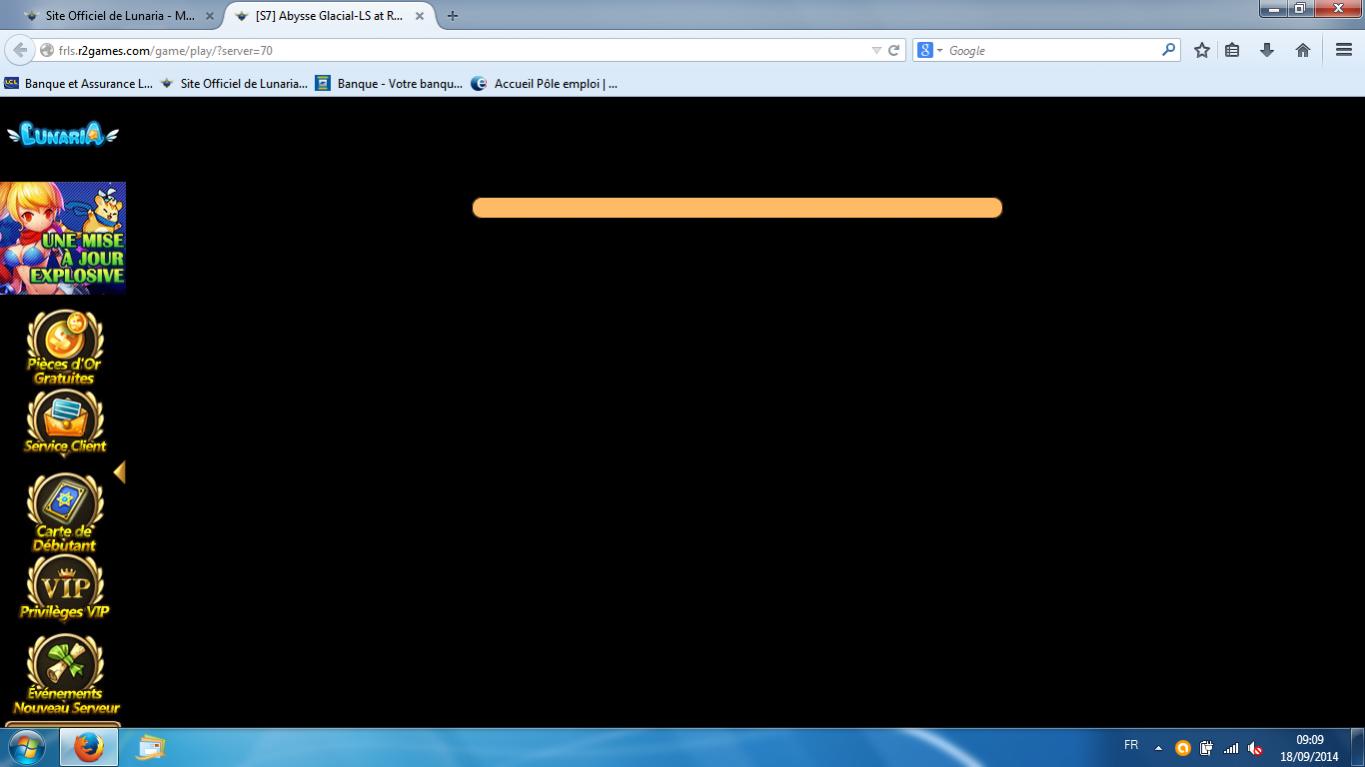This screenshot has width=1365, height=767.
Task: Click the Firefox home icon
Action: click(1302, 50)
